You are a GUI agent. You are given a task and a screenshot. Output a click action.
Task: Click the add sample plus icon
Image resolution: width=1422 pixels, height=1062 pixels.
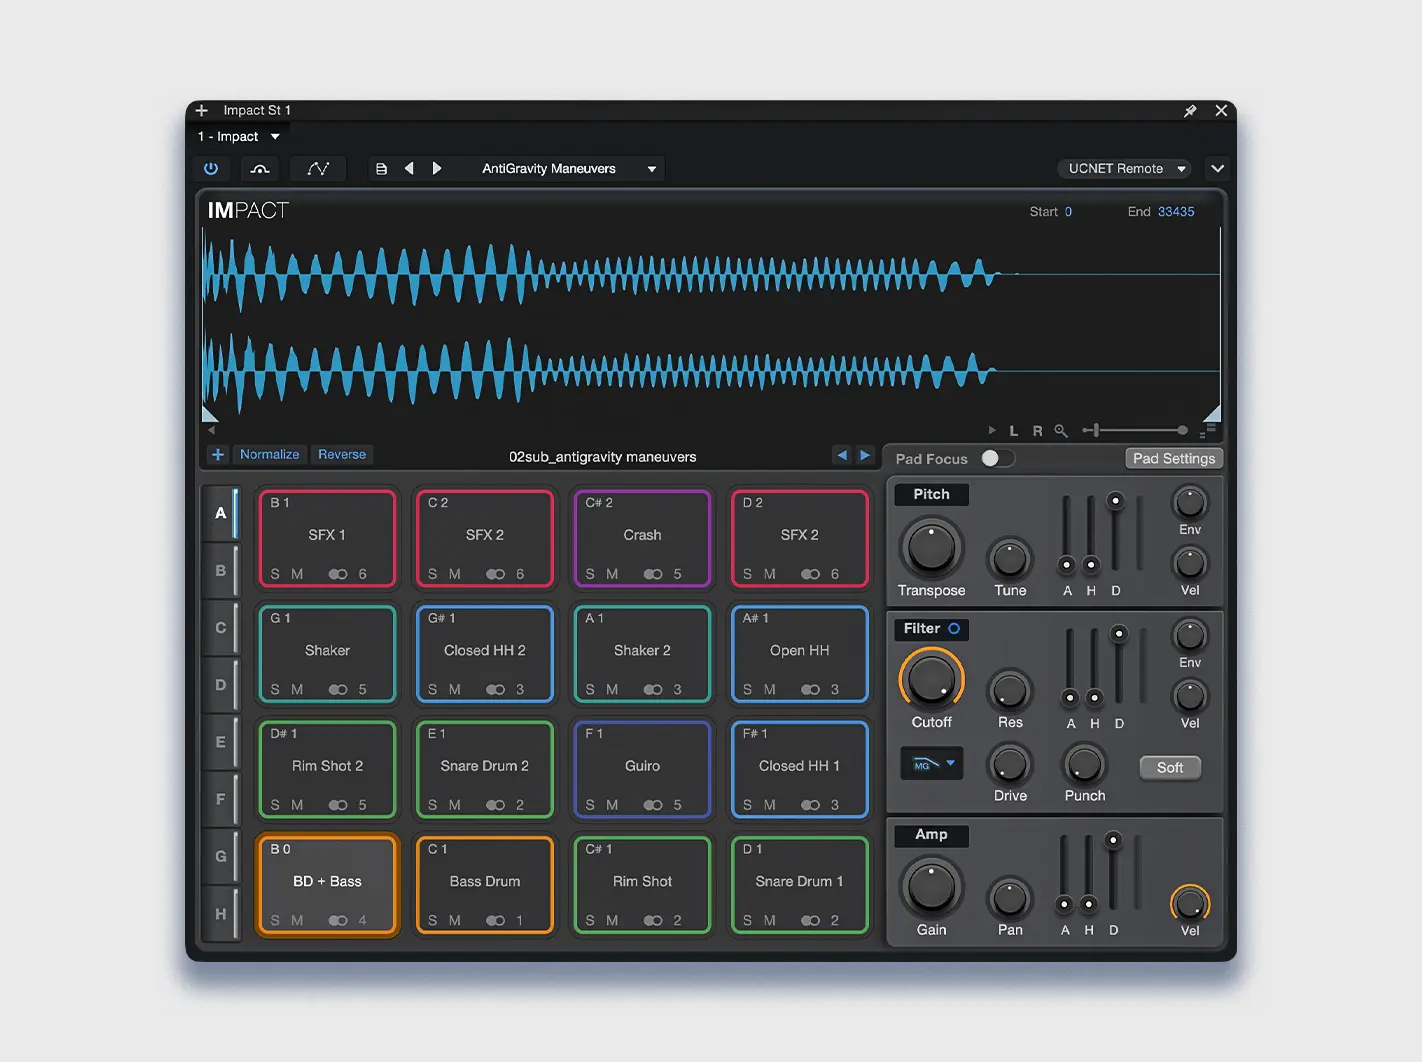tap(217, 455)
